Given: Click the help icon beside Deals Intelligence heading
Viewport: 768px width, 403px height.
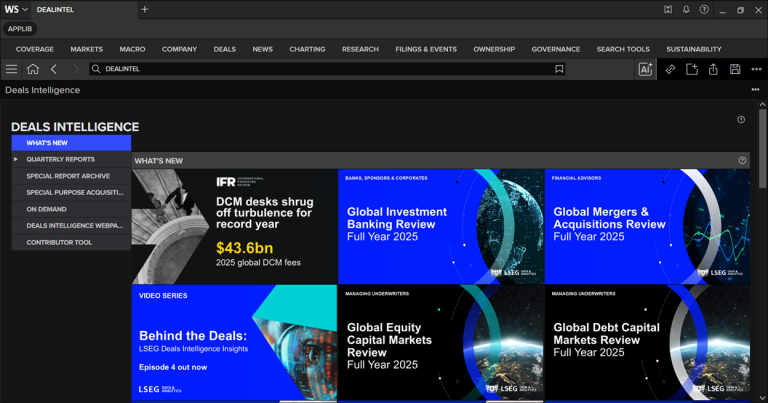Looking at the screenshot, I should (741, 119).
